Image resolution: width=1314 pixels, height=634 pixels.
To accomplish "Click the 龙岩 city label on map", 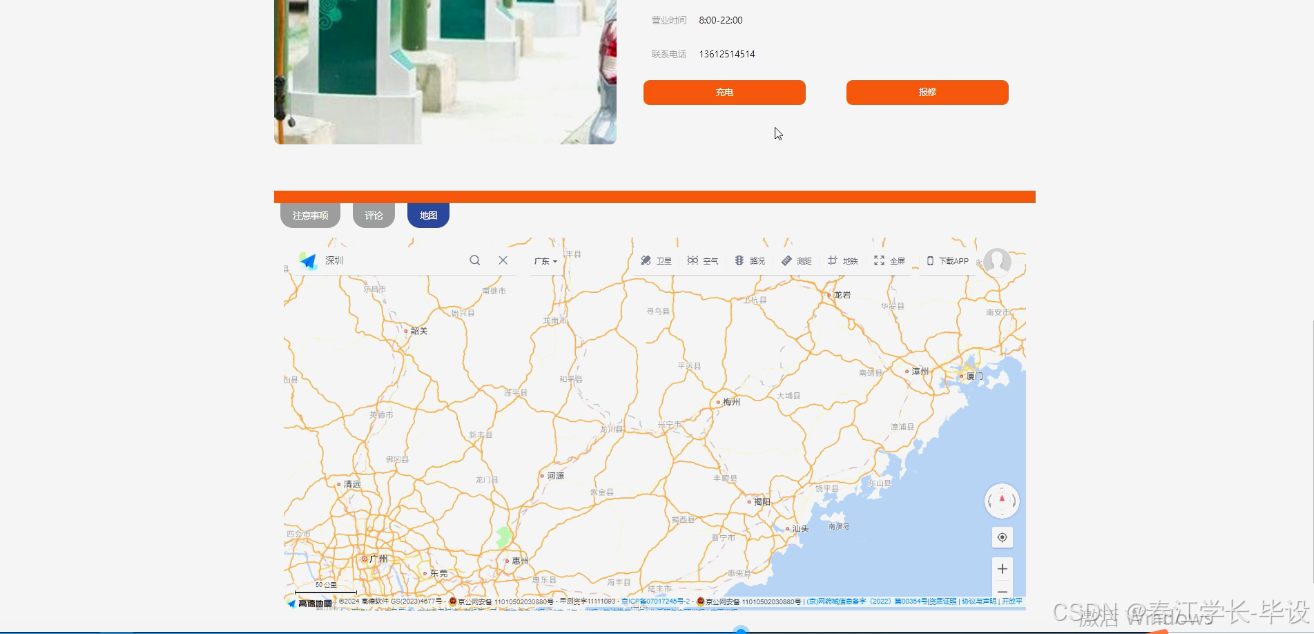I will (842, 295).
